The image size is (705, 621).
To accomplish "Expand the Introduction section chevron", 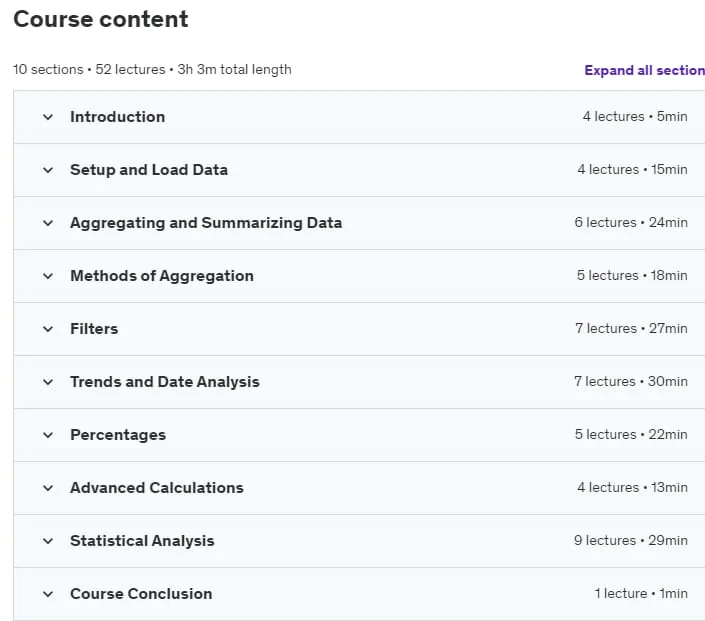I will pos(48,117).
